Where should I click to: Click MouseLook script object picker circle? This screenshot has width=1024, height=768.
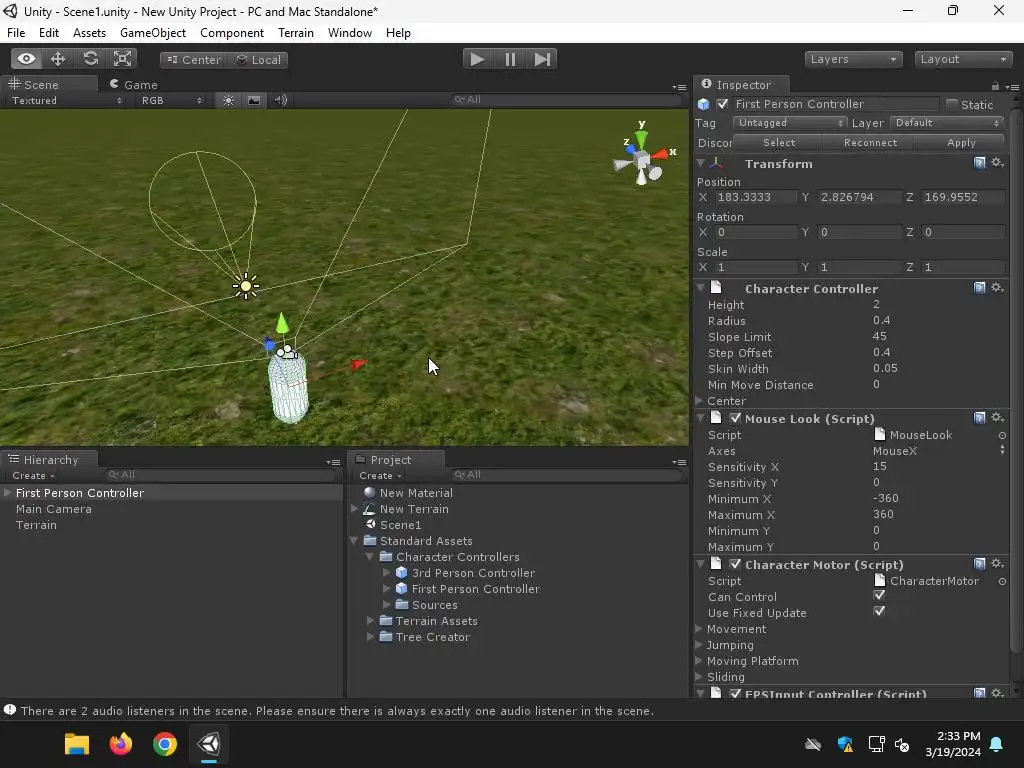[1002, 436]
